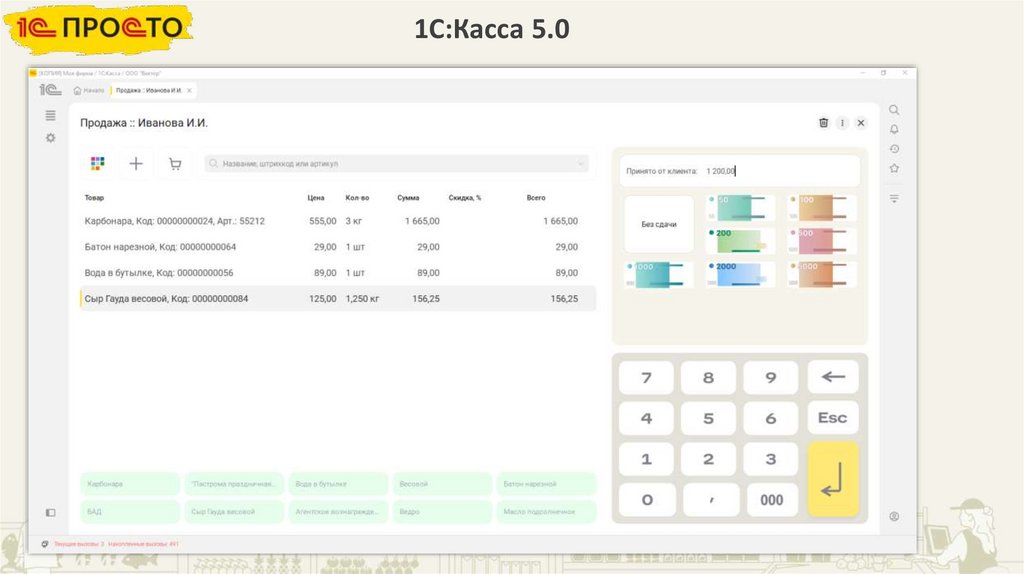The width and height of the screenshot is (1024, 574).
Task: Click quick product button 'Сыр Гауда весовой'
Action: 234,511
